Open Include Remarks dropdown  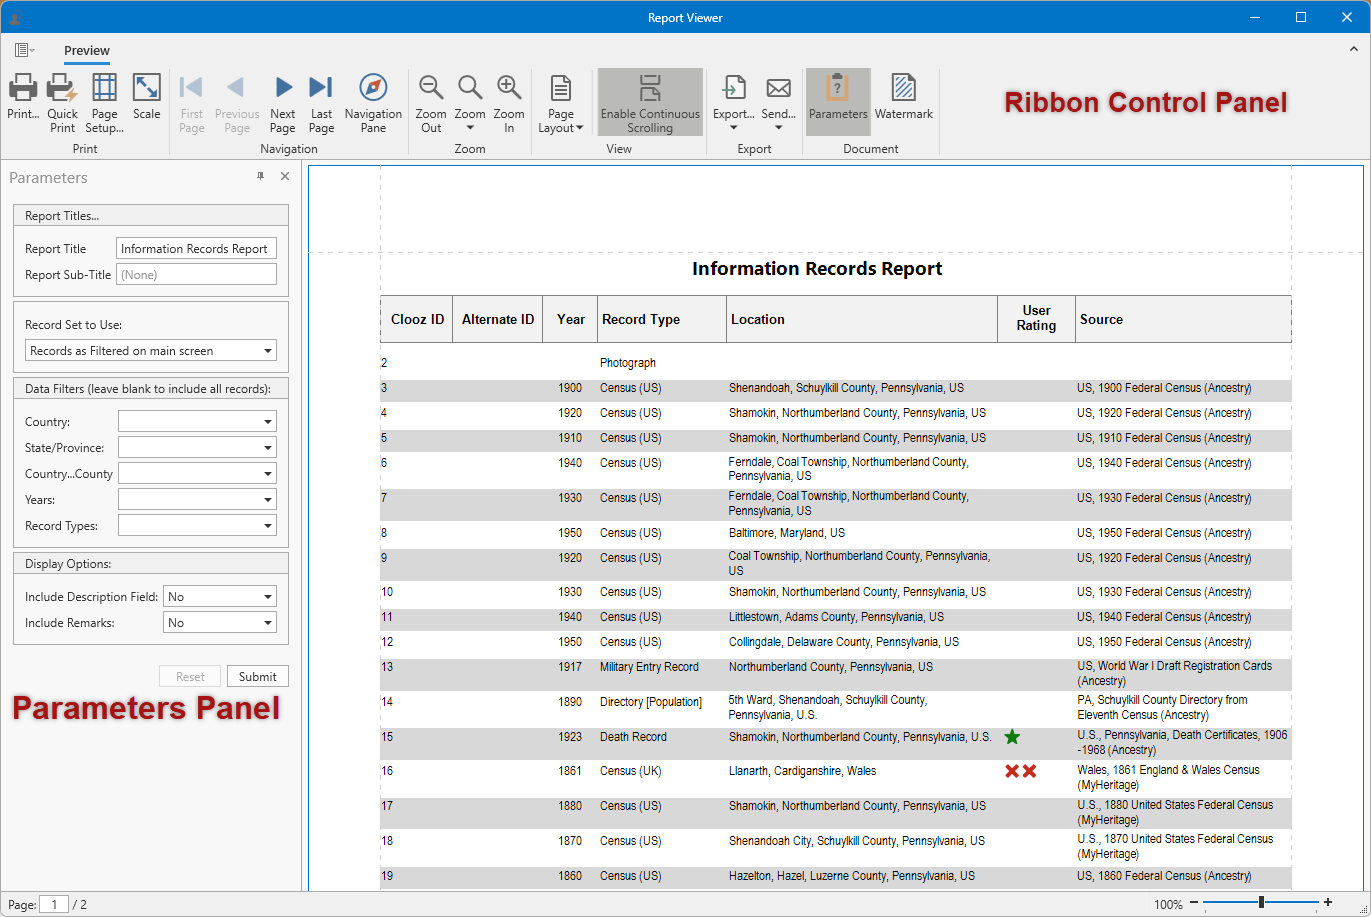pos(268,623)
